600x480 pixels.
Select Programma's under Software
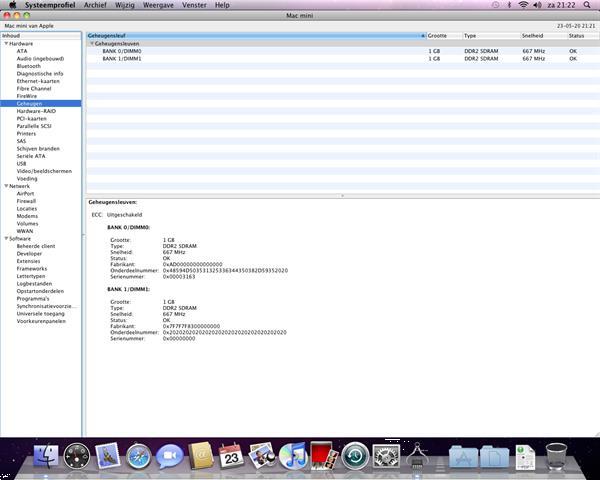point(33,299)
